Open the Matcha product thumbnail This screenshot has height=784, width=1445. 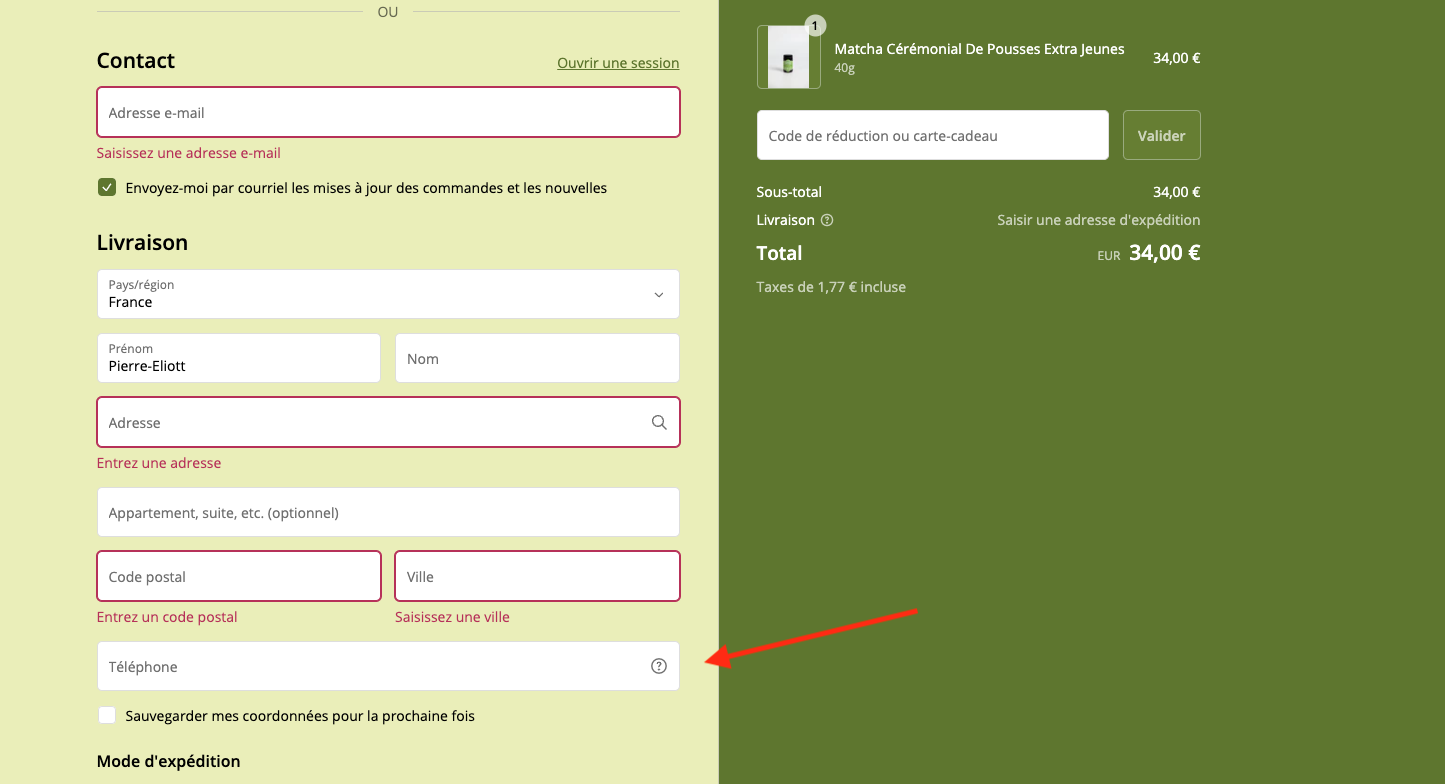(x=788, y=57)
